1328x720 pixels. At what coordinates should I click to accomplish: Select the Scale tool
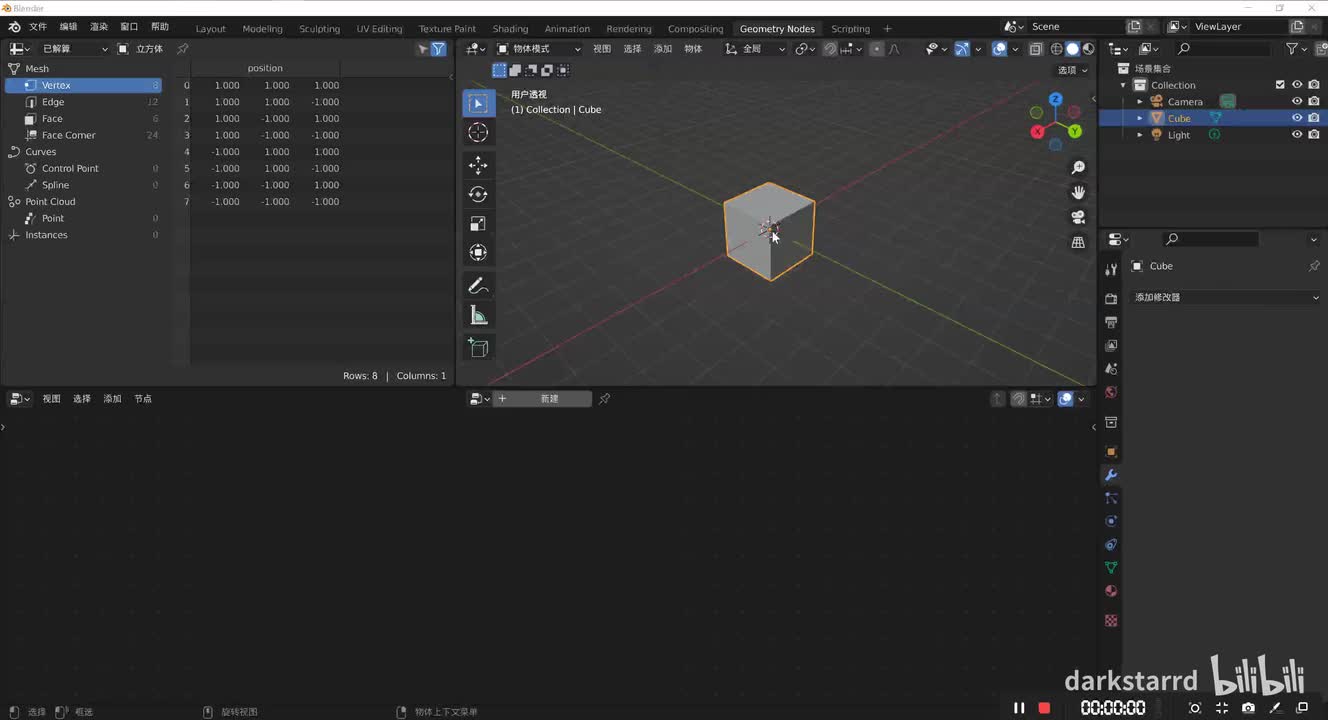tap(478, 223)
